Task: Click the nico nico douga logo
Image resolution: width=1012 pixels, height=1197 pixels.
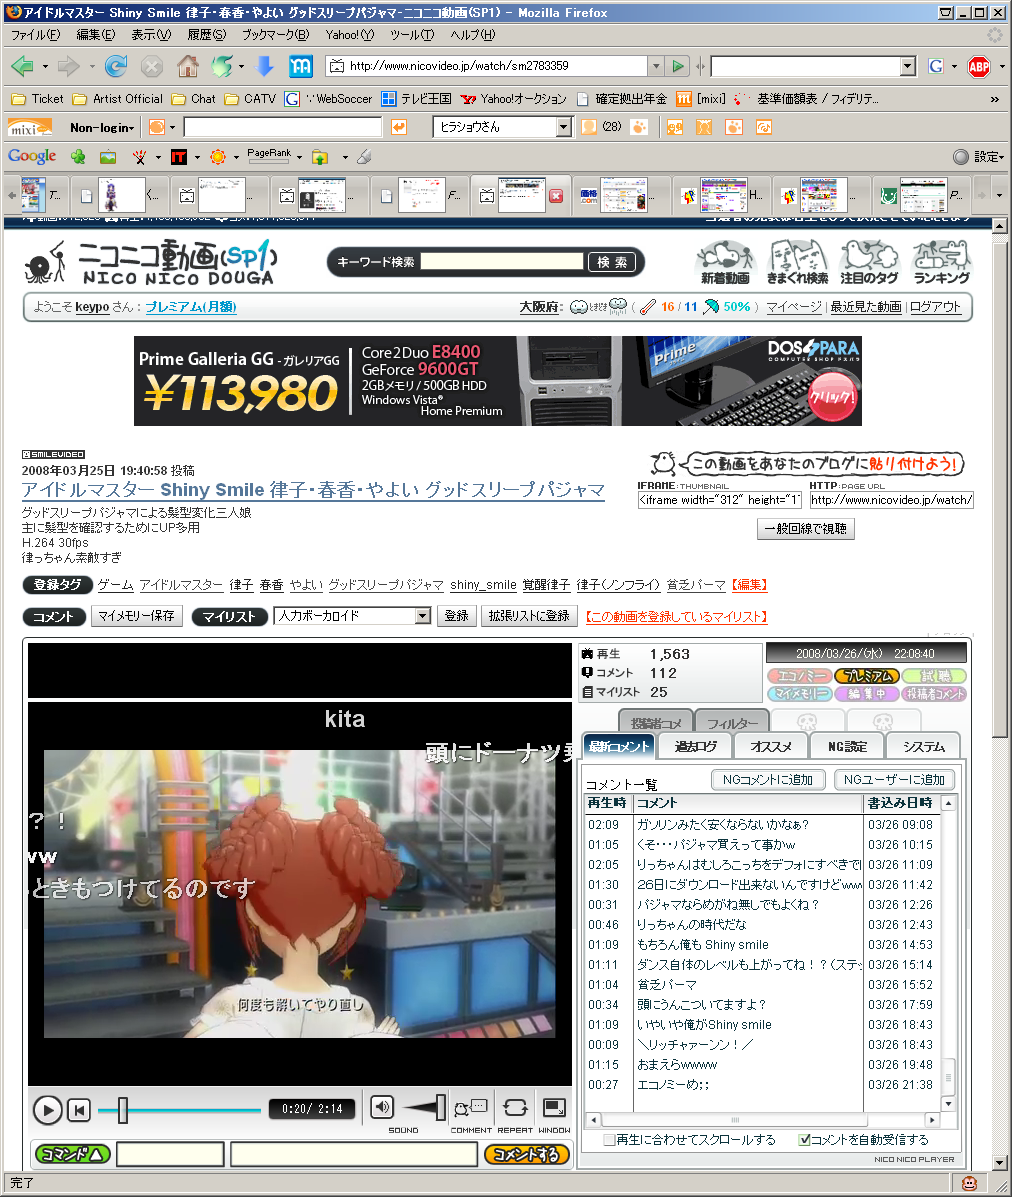Action: click(x=151, y=263)
